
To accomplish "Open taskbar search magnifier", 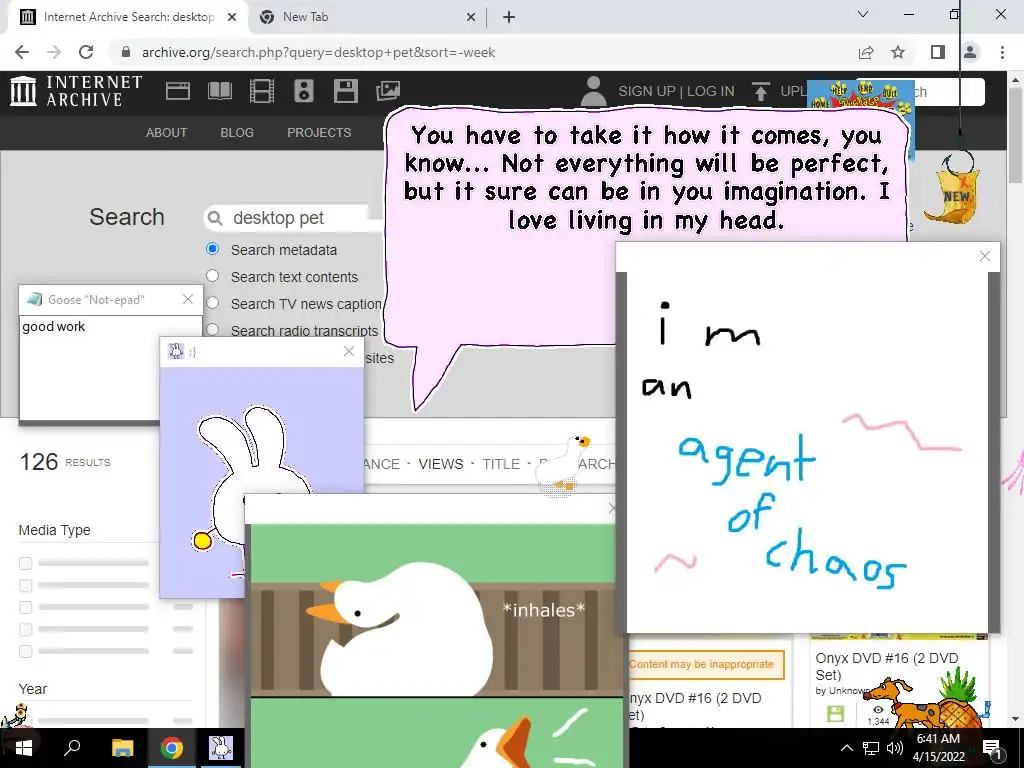I will tap(72, 748).
